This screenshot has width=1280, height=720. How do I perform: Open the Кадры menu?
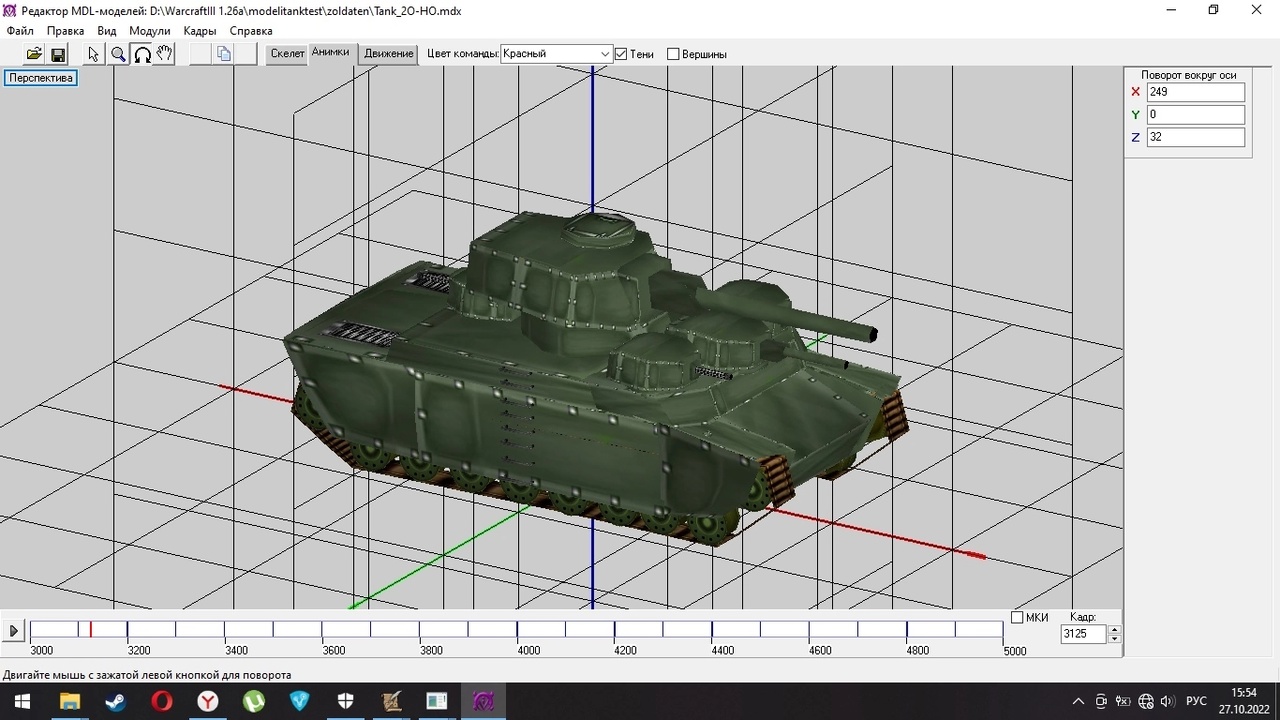pyautogui.click(x=200, y=31)
